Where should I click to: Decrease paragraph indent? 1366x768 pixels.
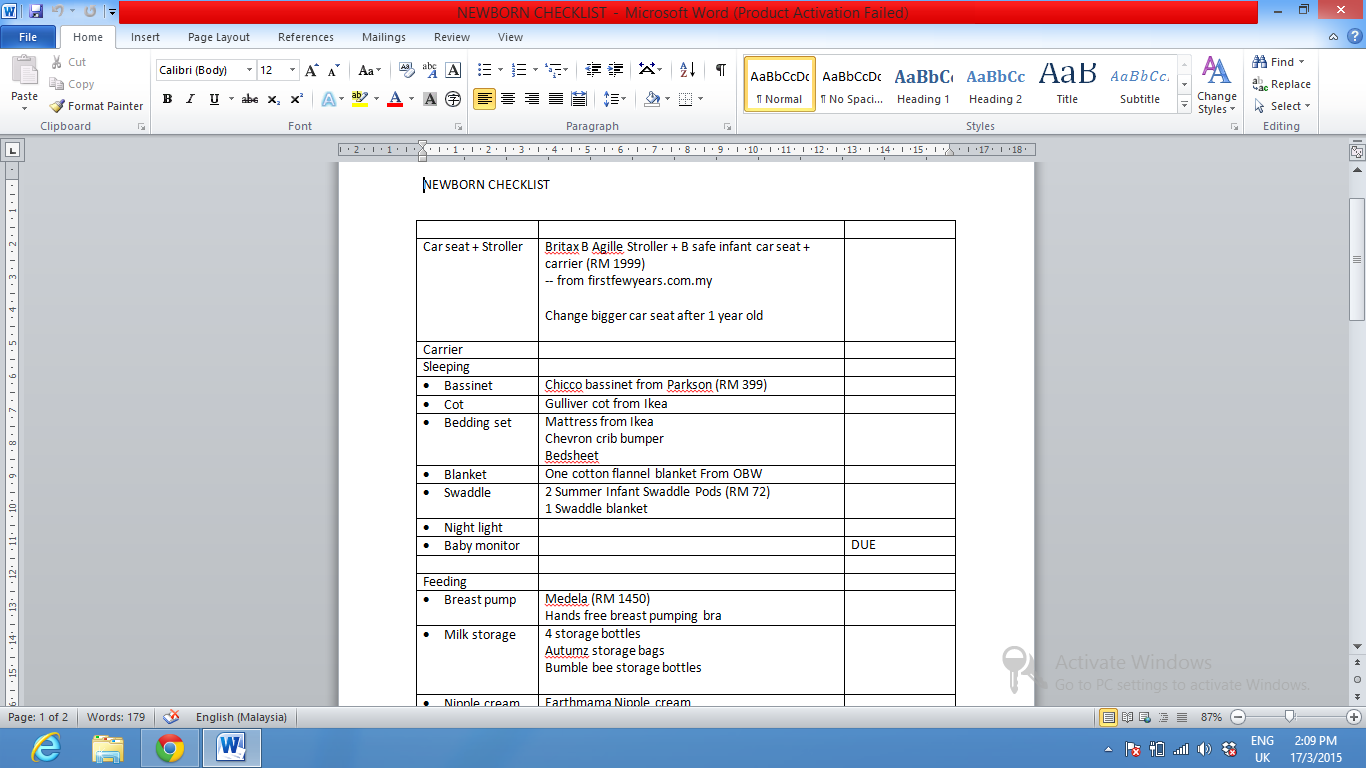(593, 70)
